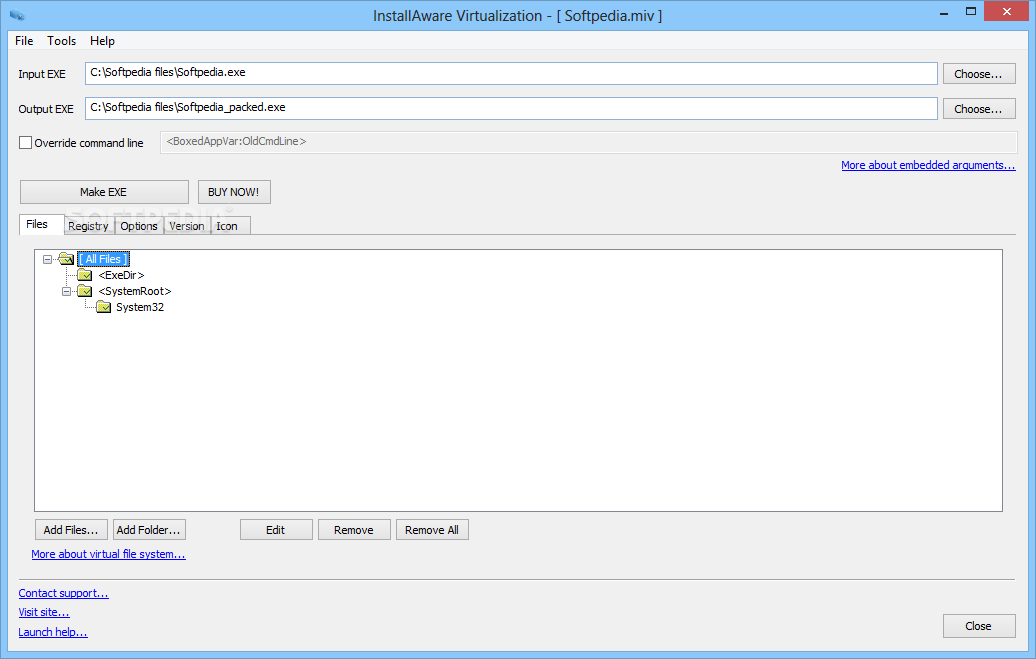Open the Launch help link

click(53, 632)
